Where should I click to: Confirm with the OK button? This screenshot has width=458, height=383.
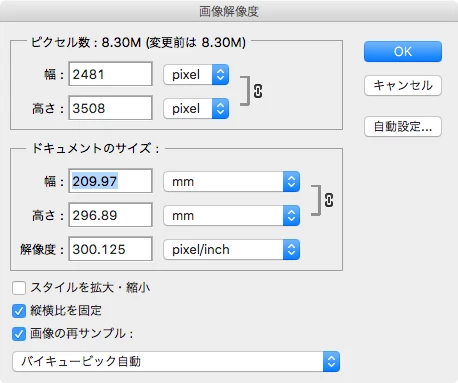tap(403, 52)
